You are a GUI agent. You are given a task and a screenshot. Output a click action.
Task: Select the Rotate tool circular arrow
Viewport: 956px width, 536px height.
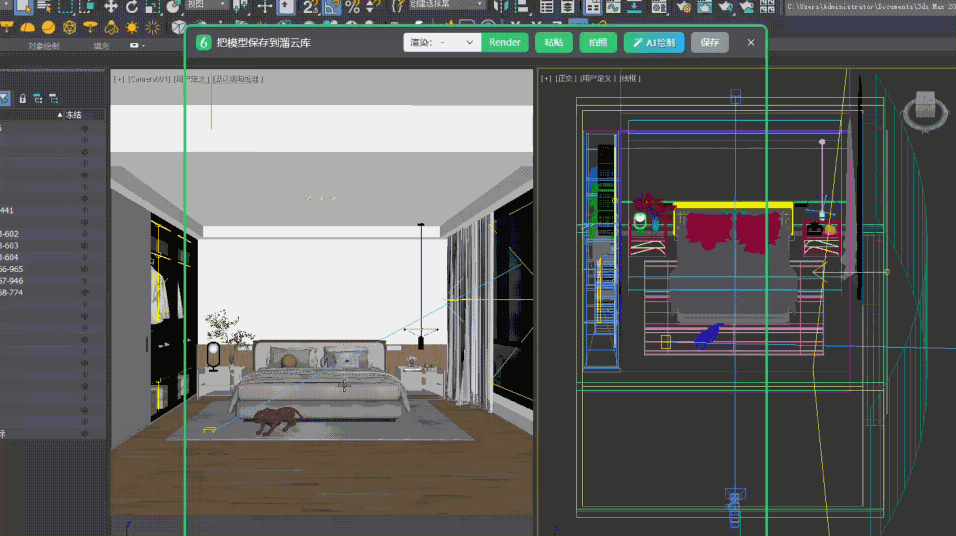pyautogui.click(x=132, y=7)
